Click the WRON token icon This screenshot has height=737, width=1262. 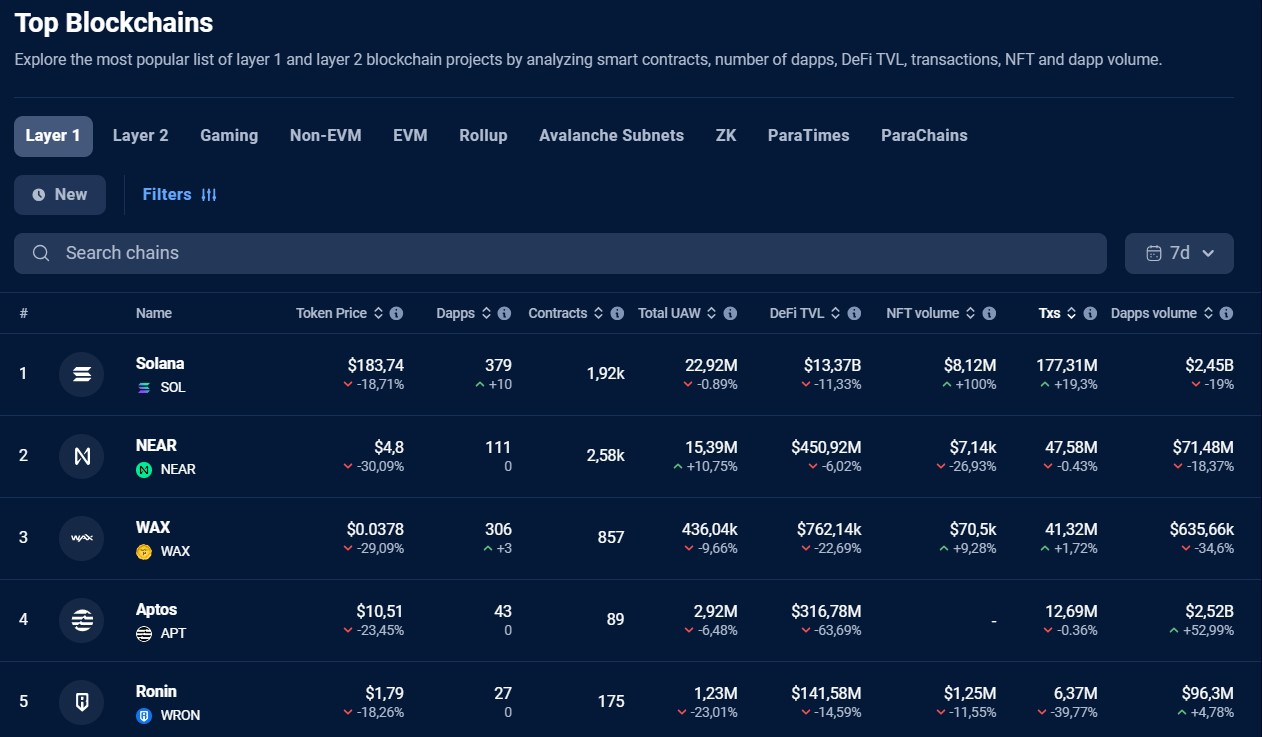click(x=143, y=715)
